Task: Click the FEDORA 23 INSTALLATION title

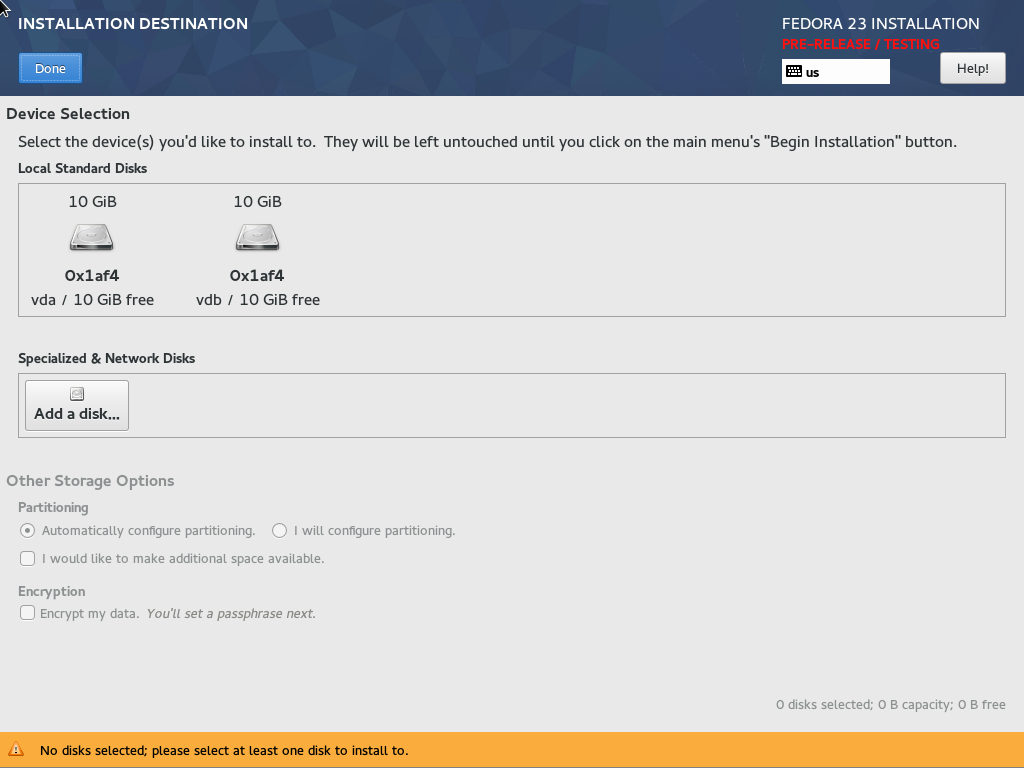Action: click(880, 24)
